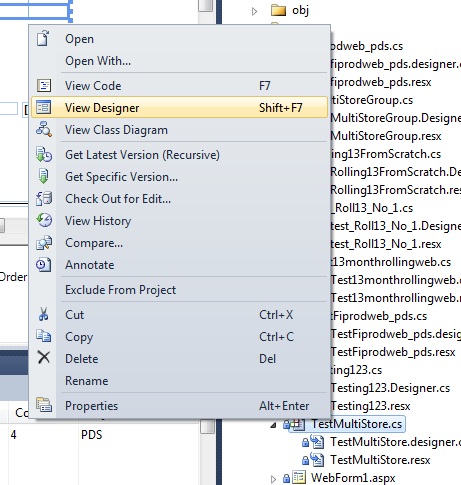Click the View History clock icon

pos(44,220)
